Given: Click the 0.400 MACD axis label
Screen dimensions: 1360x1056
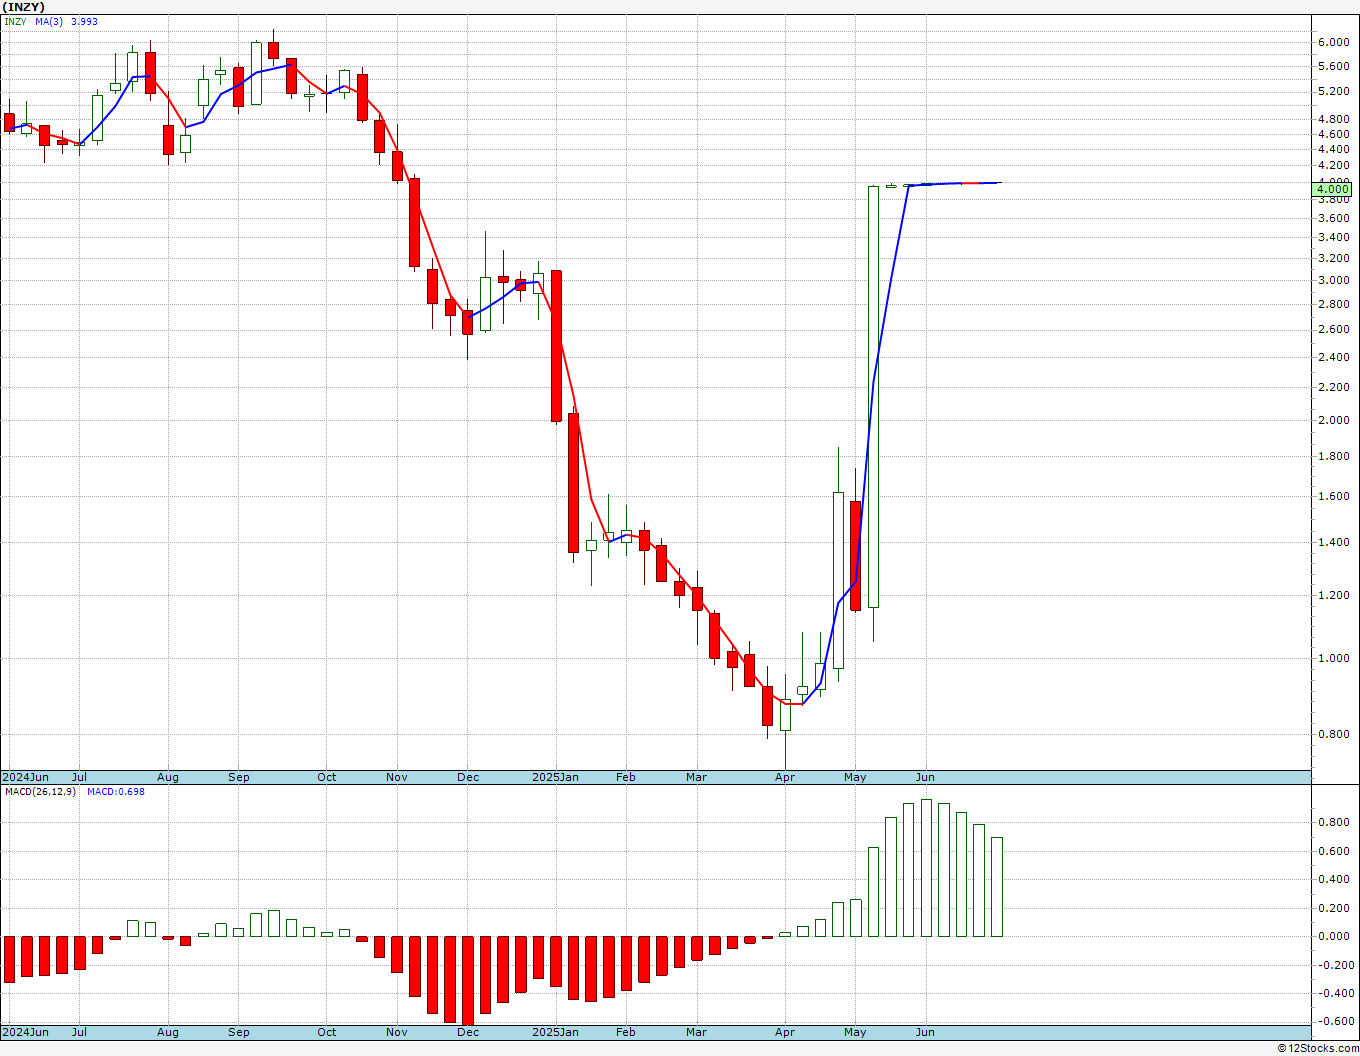Looking at the screenshot, I should point(1334,880).
